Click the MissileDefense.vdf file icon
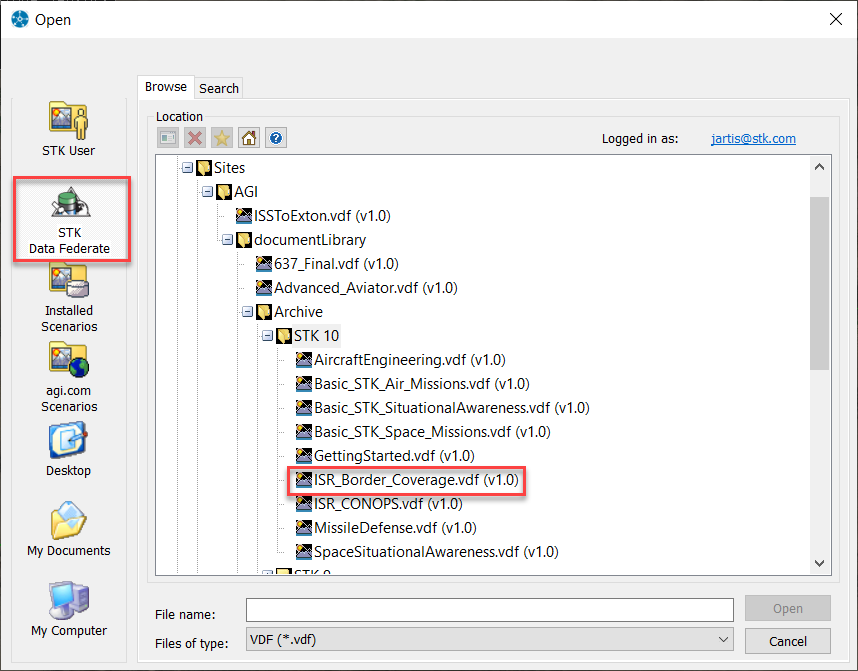Screen dimensions: 858x671 [304, 528]
